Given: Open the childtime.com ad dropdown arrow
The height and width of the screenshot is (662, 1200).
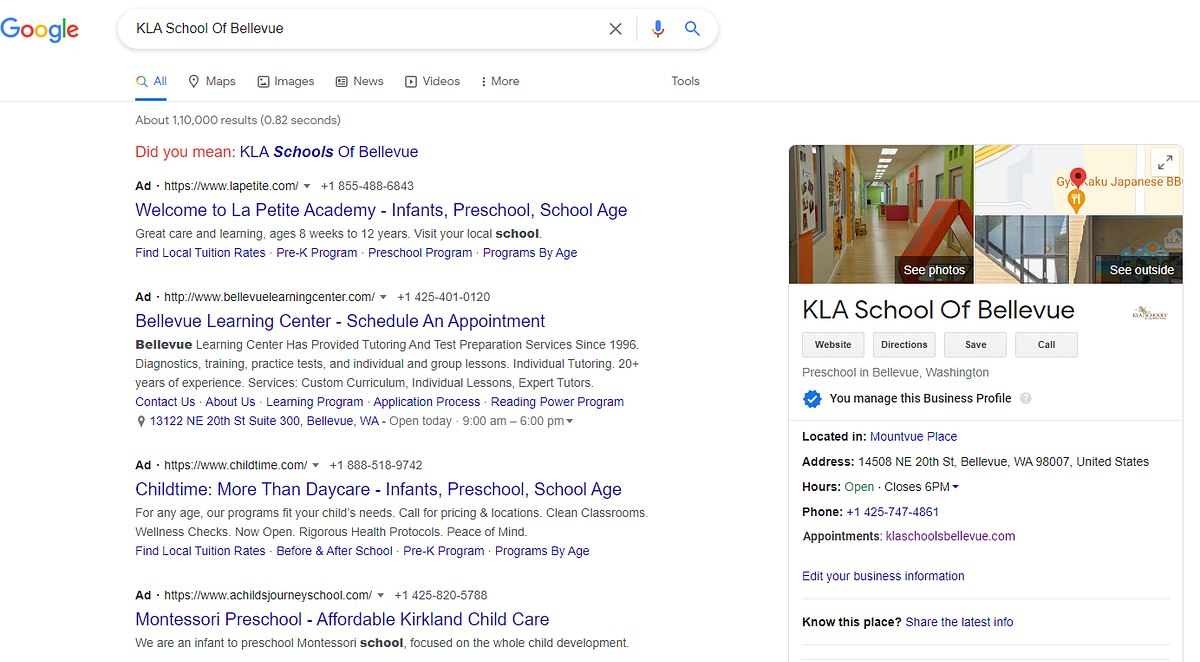Looking at the screenshot, I should click(x=316, y=465).
